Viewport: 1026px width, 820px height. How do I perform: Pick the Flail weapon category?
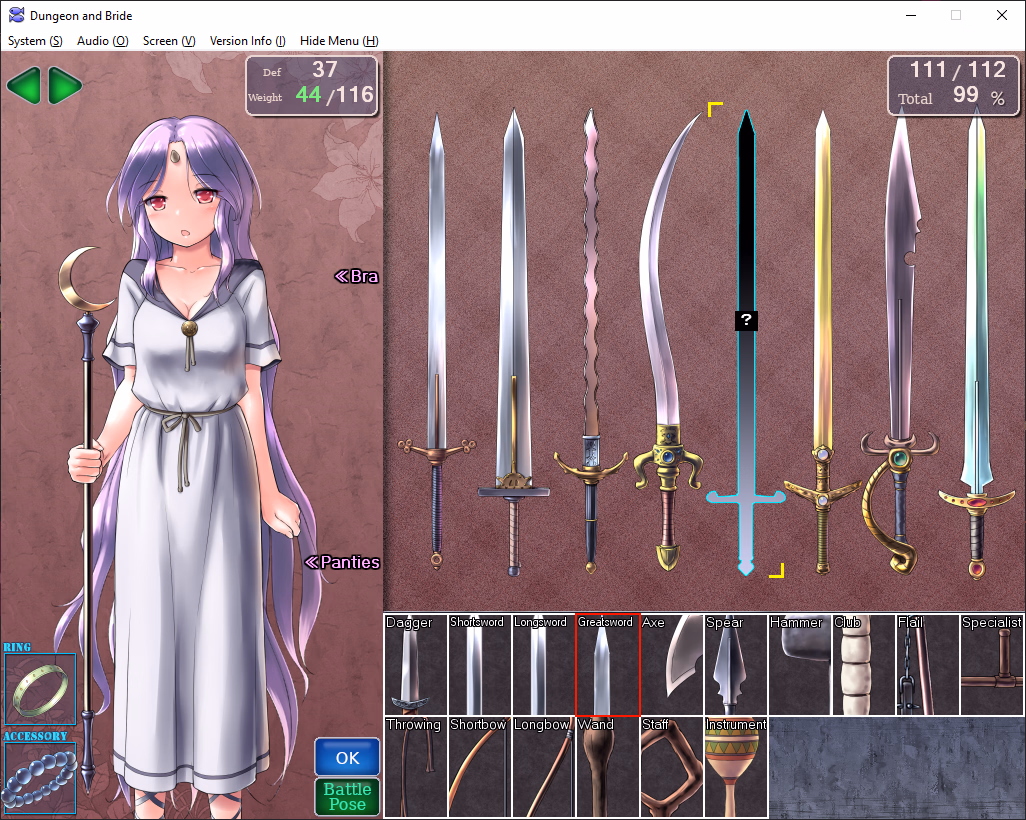tap(927, 665)
